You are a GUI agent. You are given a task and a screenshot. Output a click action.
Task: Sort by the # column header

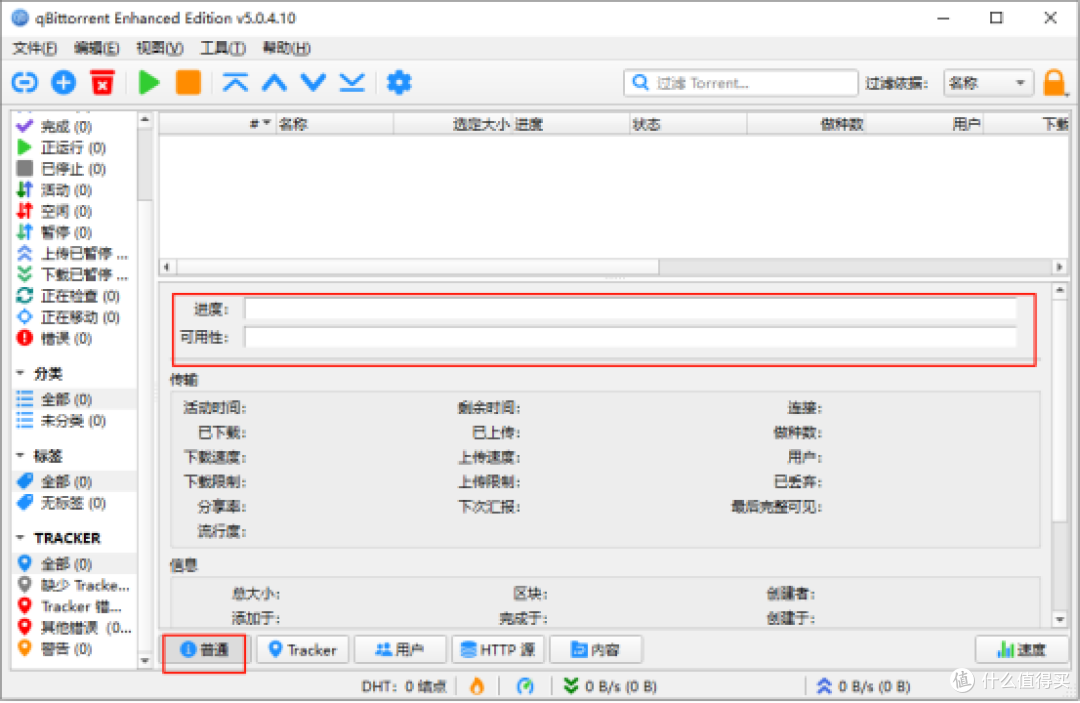(x=217, y=124)
